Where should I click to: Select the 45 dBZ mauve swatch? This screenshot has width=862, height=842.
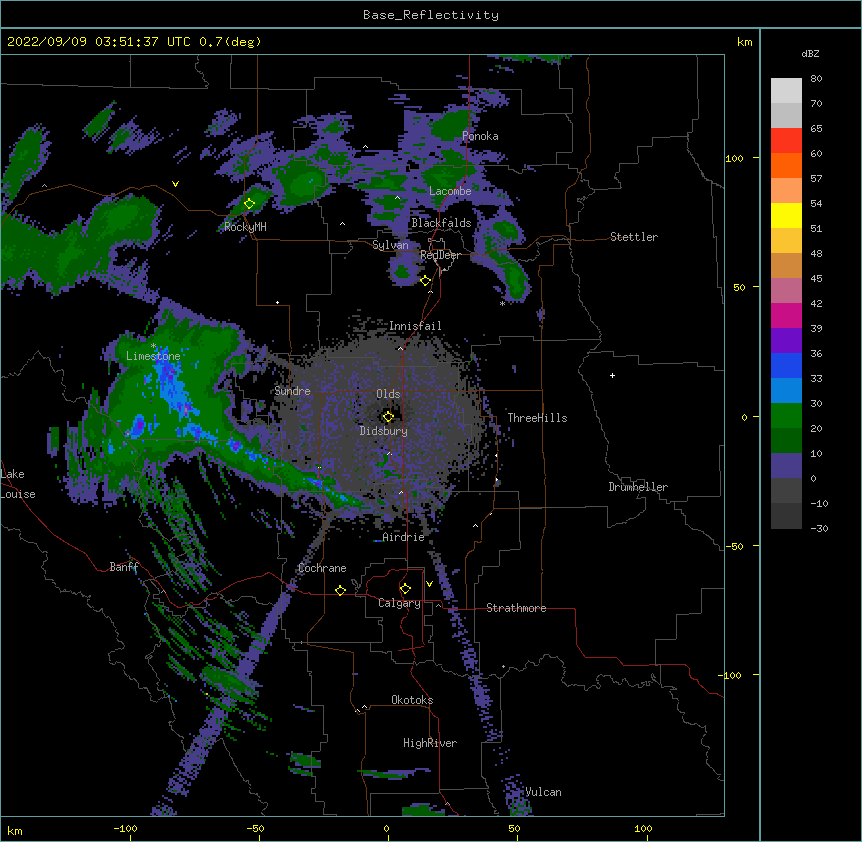pyautogui.click(x=786, y=291)
